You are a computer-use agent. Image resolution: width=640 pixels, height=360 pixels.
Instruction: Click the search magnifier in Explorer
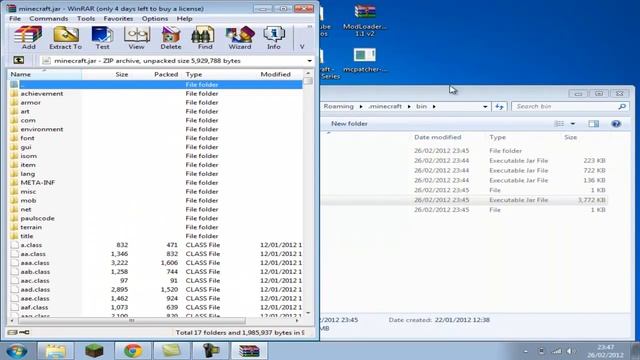click(x=622, y=107)
